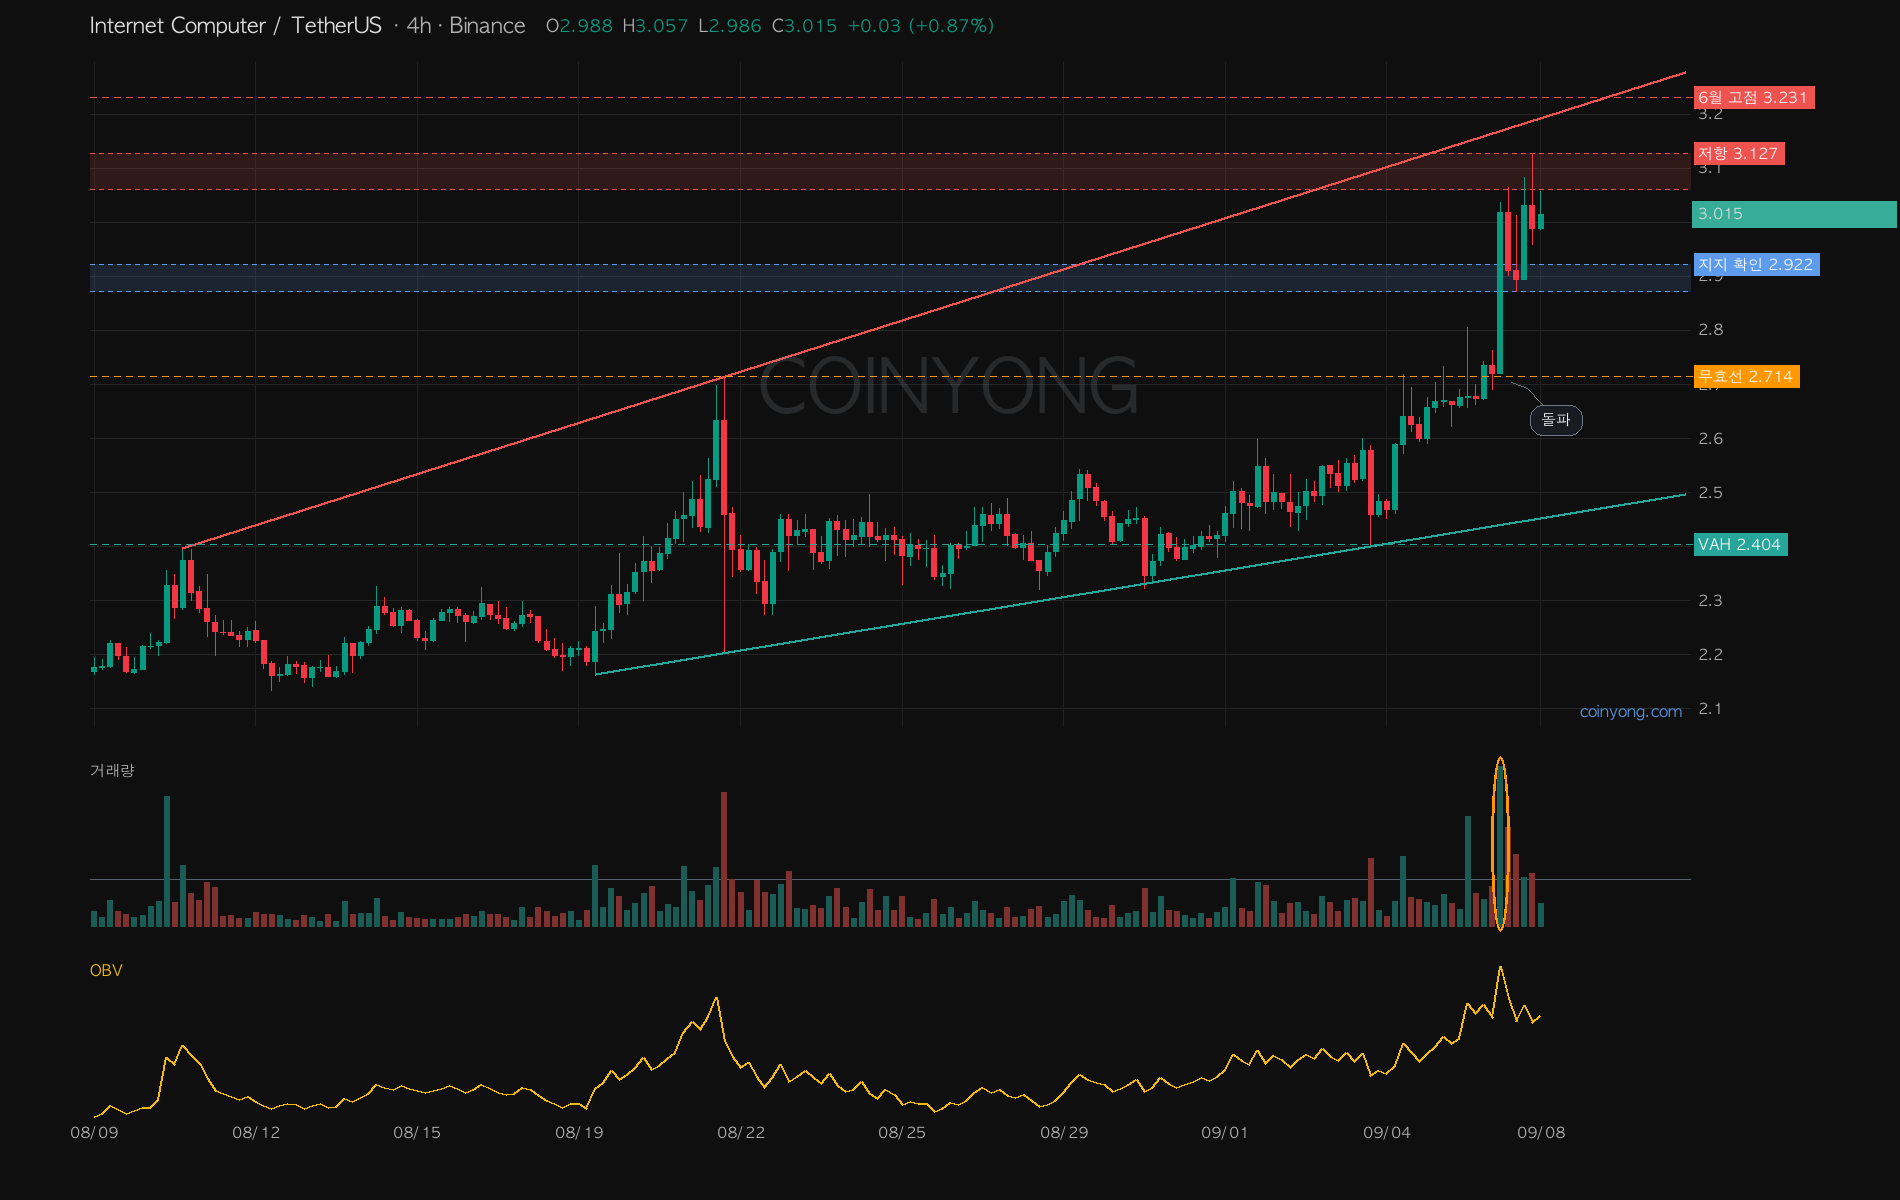Viewport: 1900px width, 1200px height.
Task: Click the OBV indicator label
Action: tap(106, 971)
